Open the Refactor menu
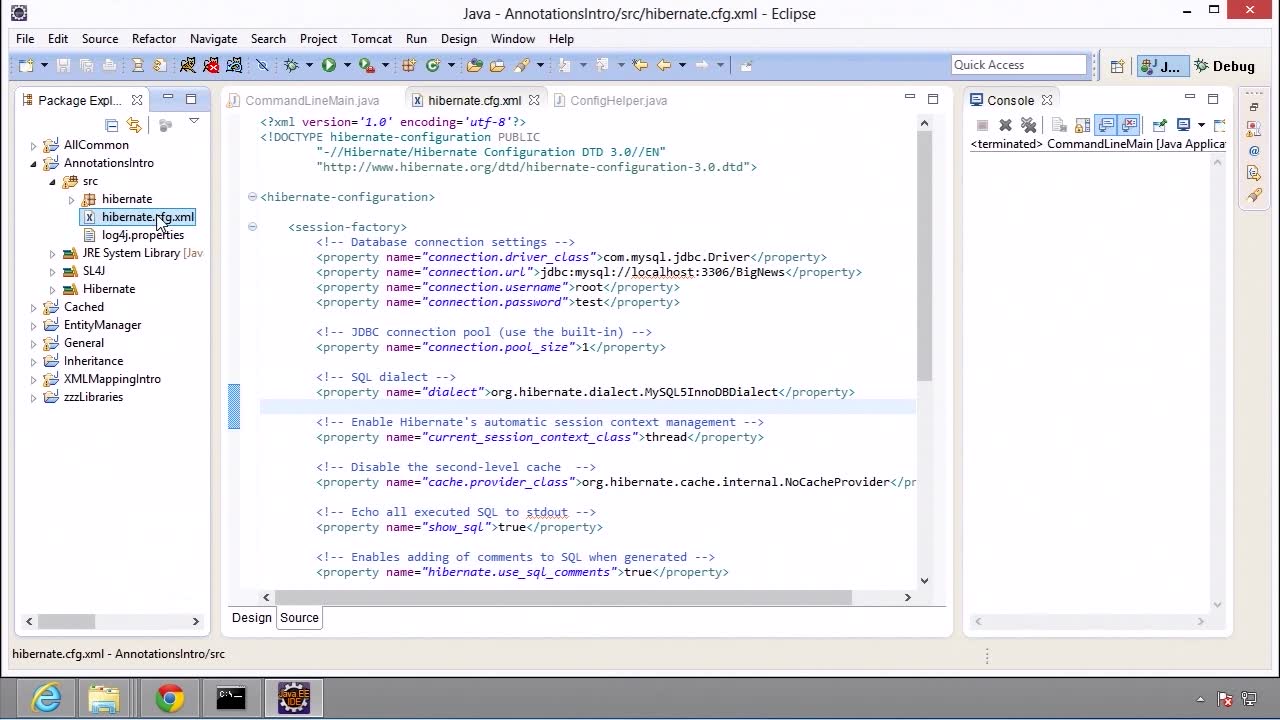1280x720 pixels. click(154, 38)
